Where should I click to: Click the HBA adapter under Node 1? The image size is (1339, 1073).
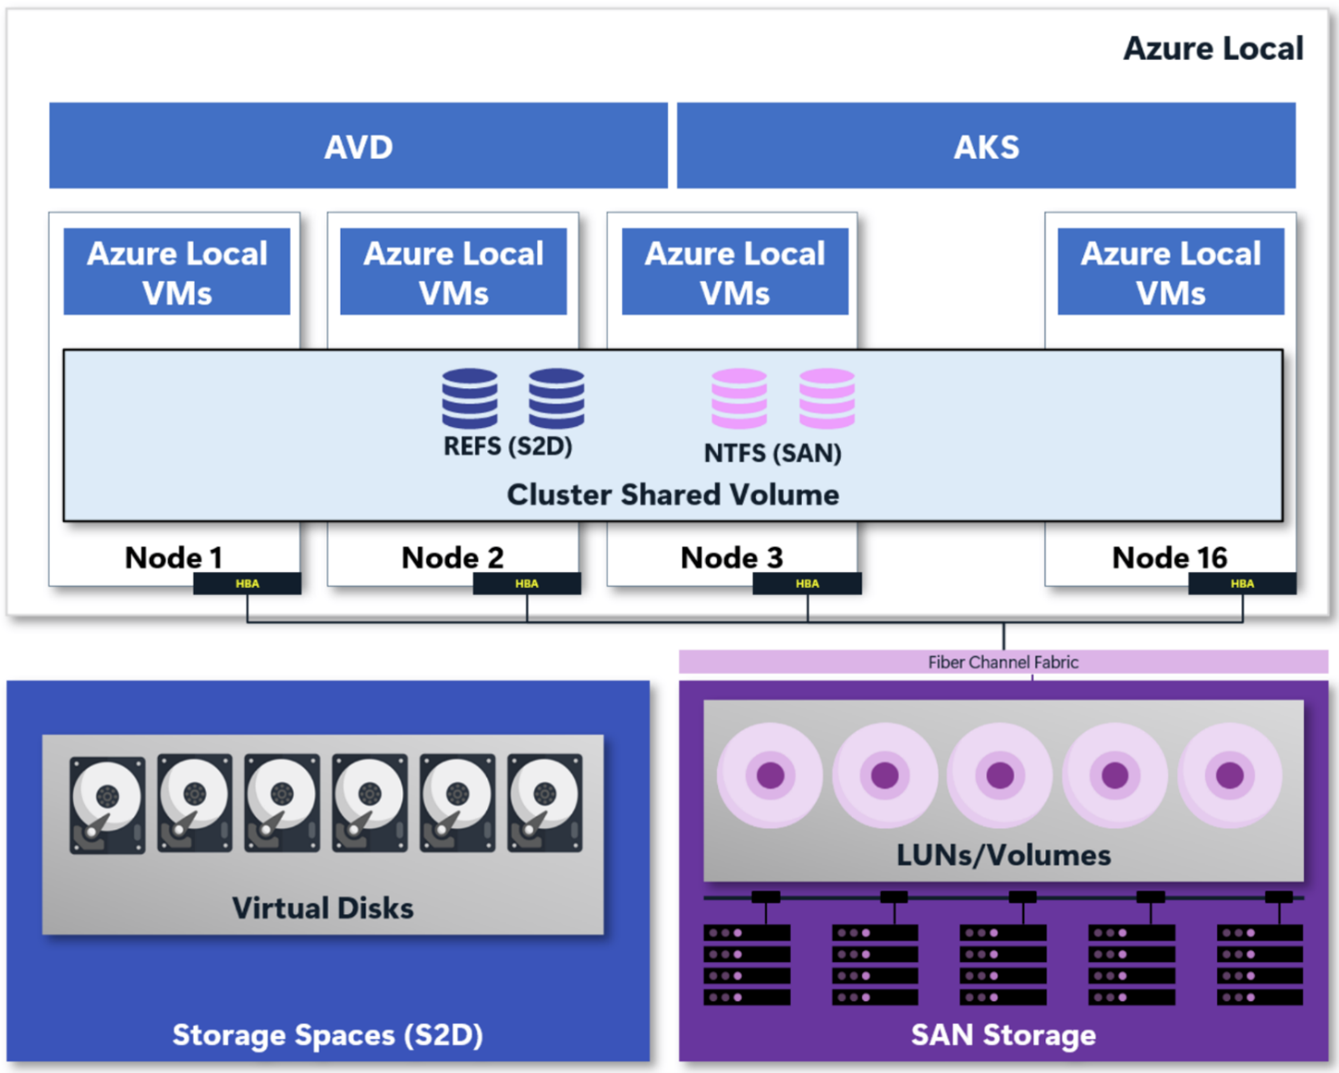click(247, 583)
